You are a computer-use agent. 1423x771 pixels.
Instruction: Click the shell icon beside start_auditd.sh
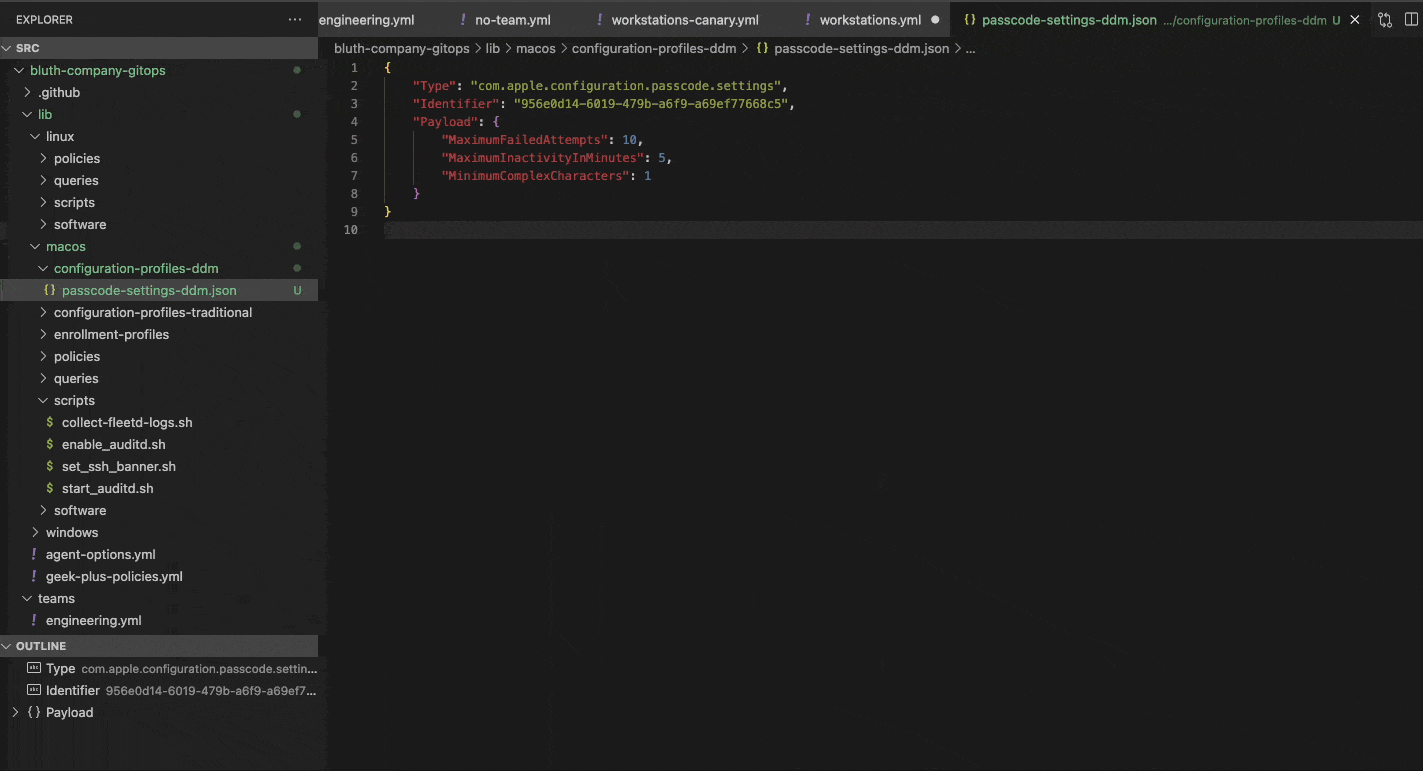[50, 488]
